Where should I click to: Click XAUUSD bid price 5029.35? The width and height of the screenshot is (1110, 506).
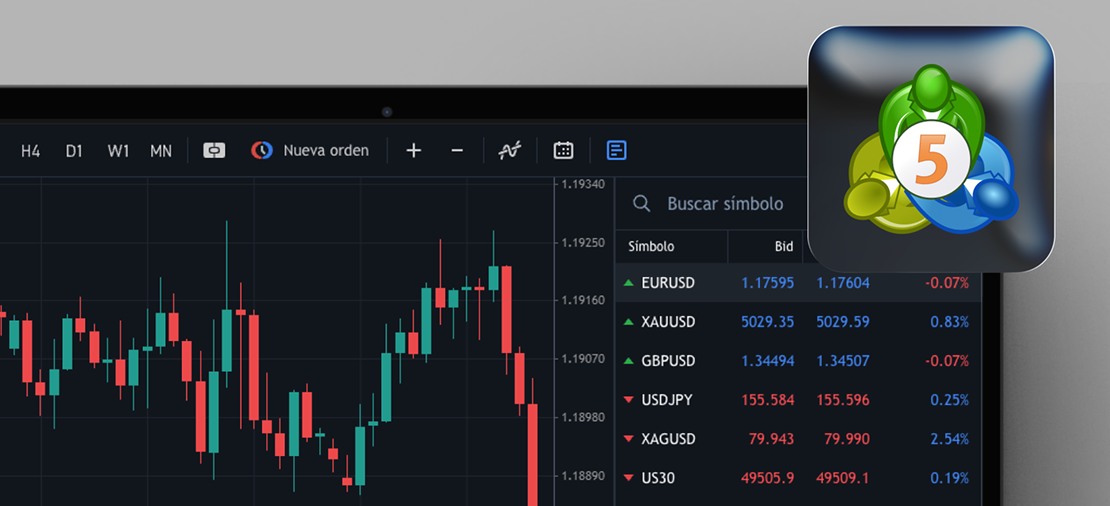(x=767, y=322)
